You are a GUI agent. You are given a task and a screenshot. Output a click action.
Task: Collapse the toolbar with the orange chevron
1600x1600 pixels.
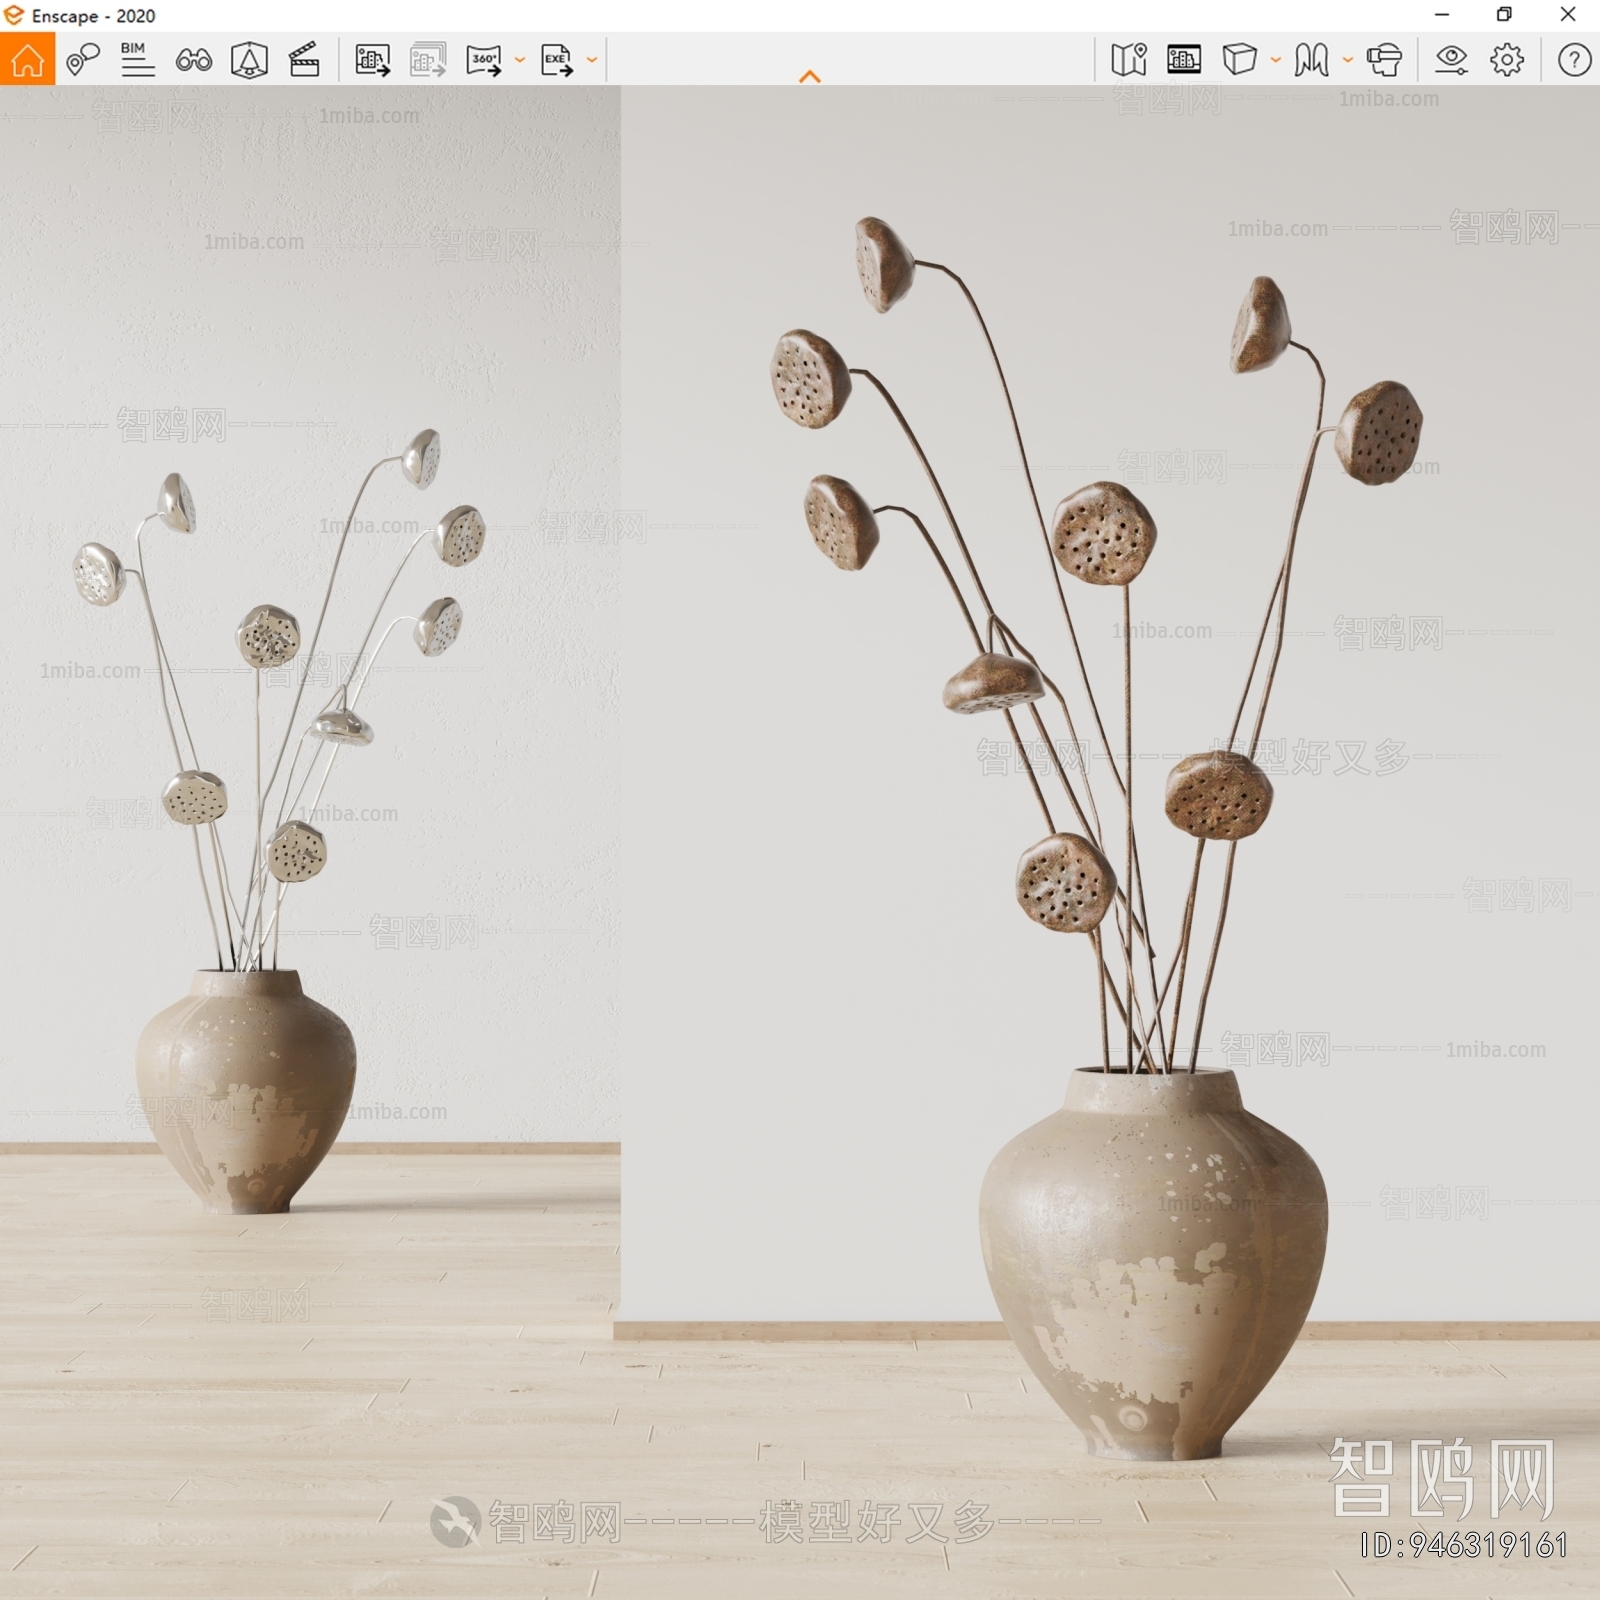coord(810,76)
